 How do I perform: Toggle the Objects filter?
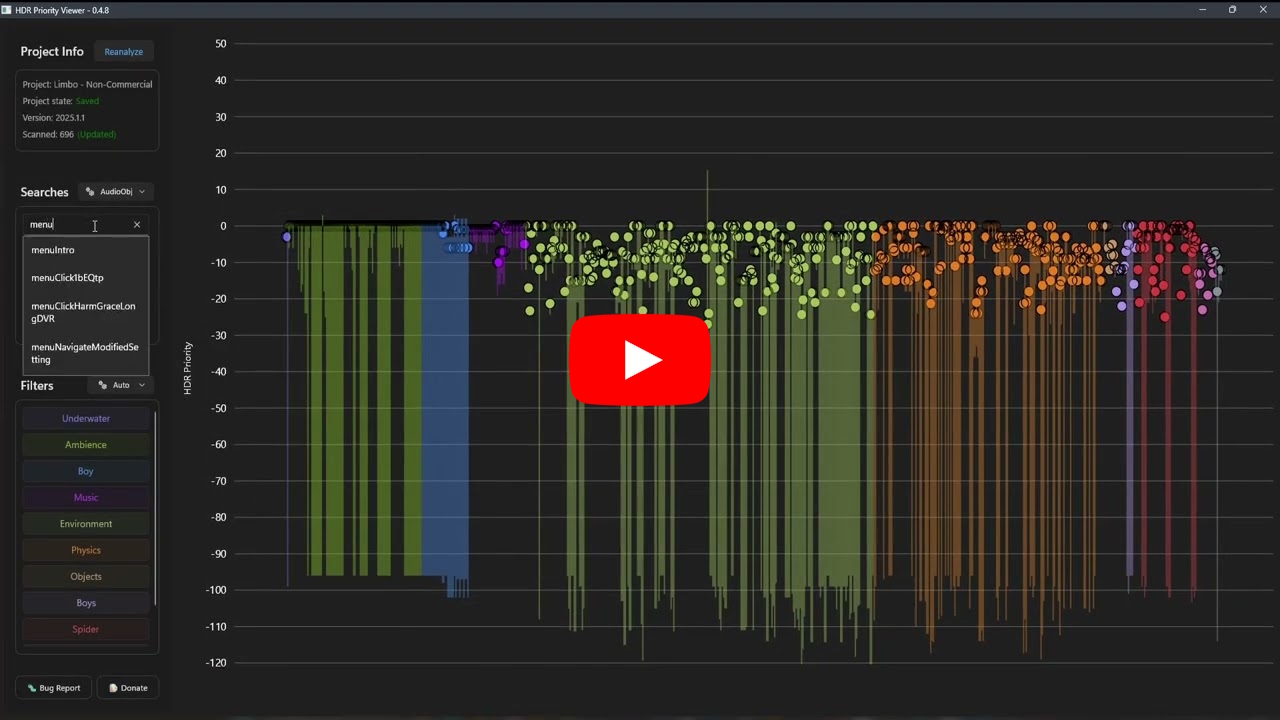[x=86, y=577]
